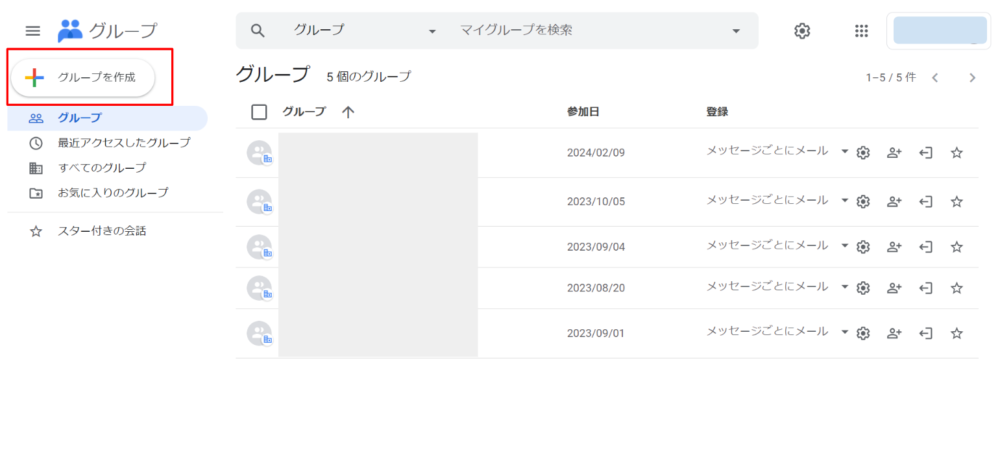The width and height of the screenshot is (1000, 450).
Task: Change メッセージごとにメール for 2023/09/04 group
Action: pos(777,245)
